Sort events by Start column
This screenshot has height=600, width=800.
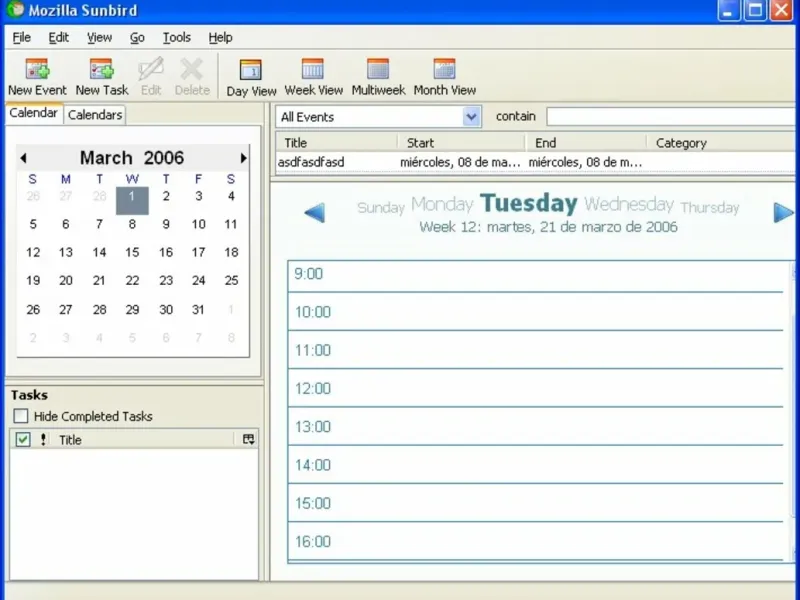pyautogui.click(x=462, y=142)
